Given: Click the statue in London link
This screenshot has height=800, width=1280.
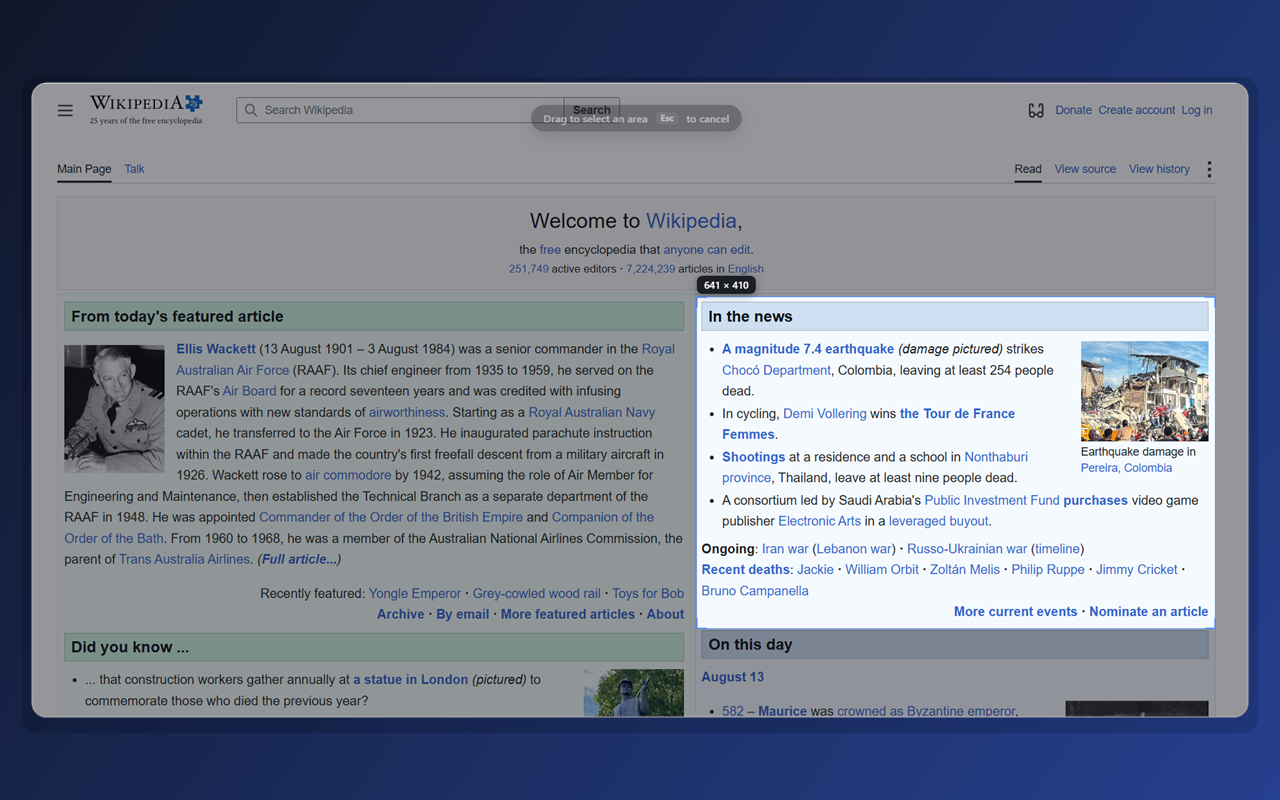Looking at the screenshot, I should tap(410, 679).
